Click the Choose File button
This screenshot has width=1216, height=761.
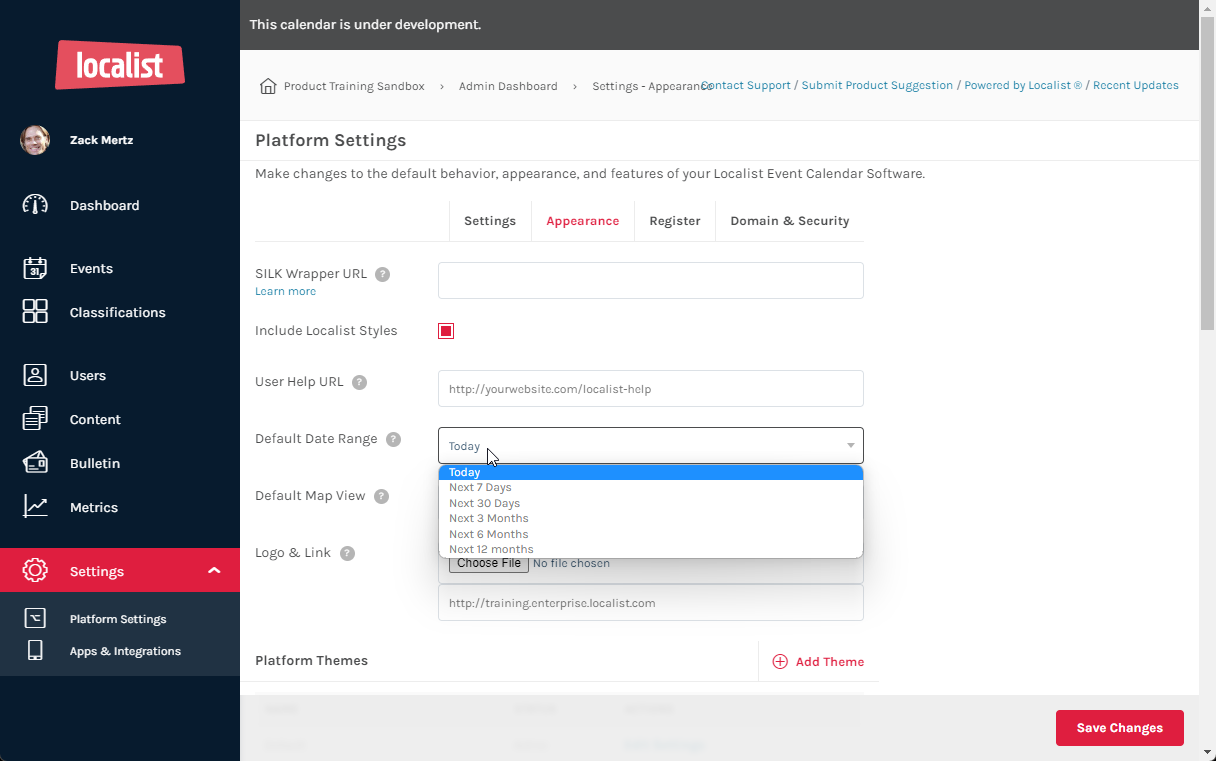click(489, 563)
